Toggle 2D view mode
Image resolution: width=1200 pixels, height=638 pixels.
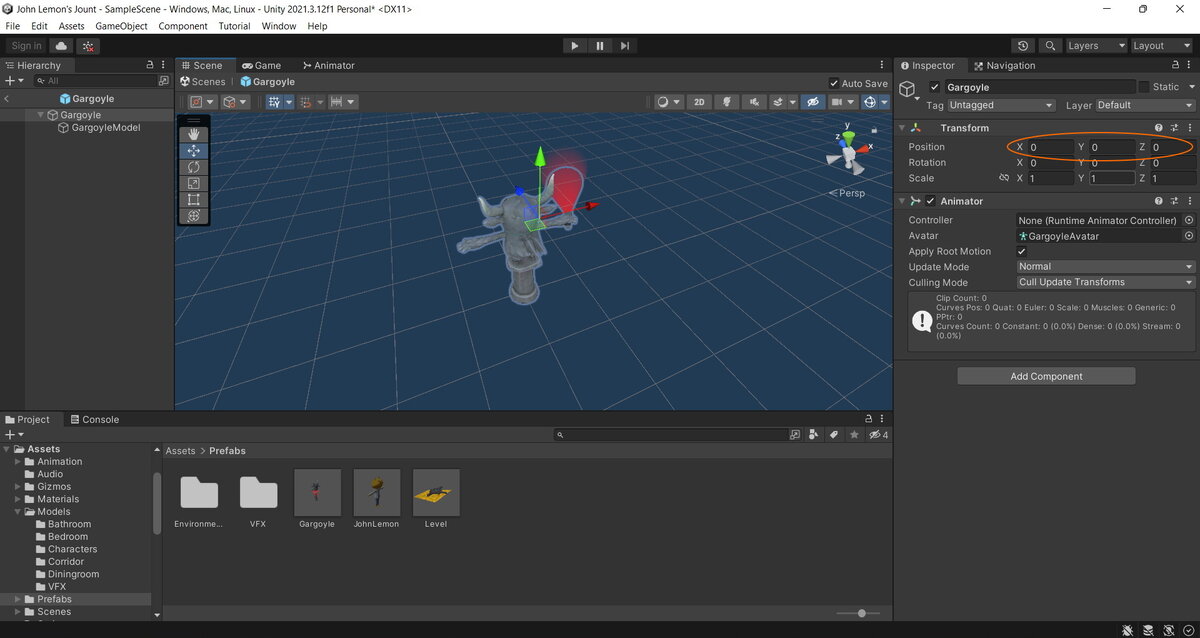[700, 102]
